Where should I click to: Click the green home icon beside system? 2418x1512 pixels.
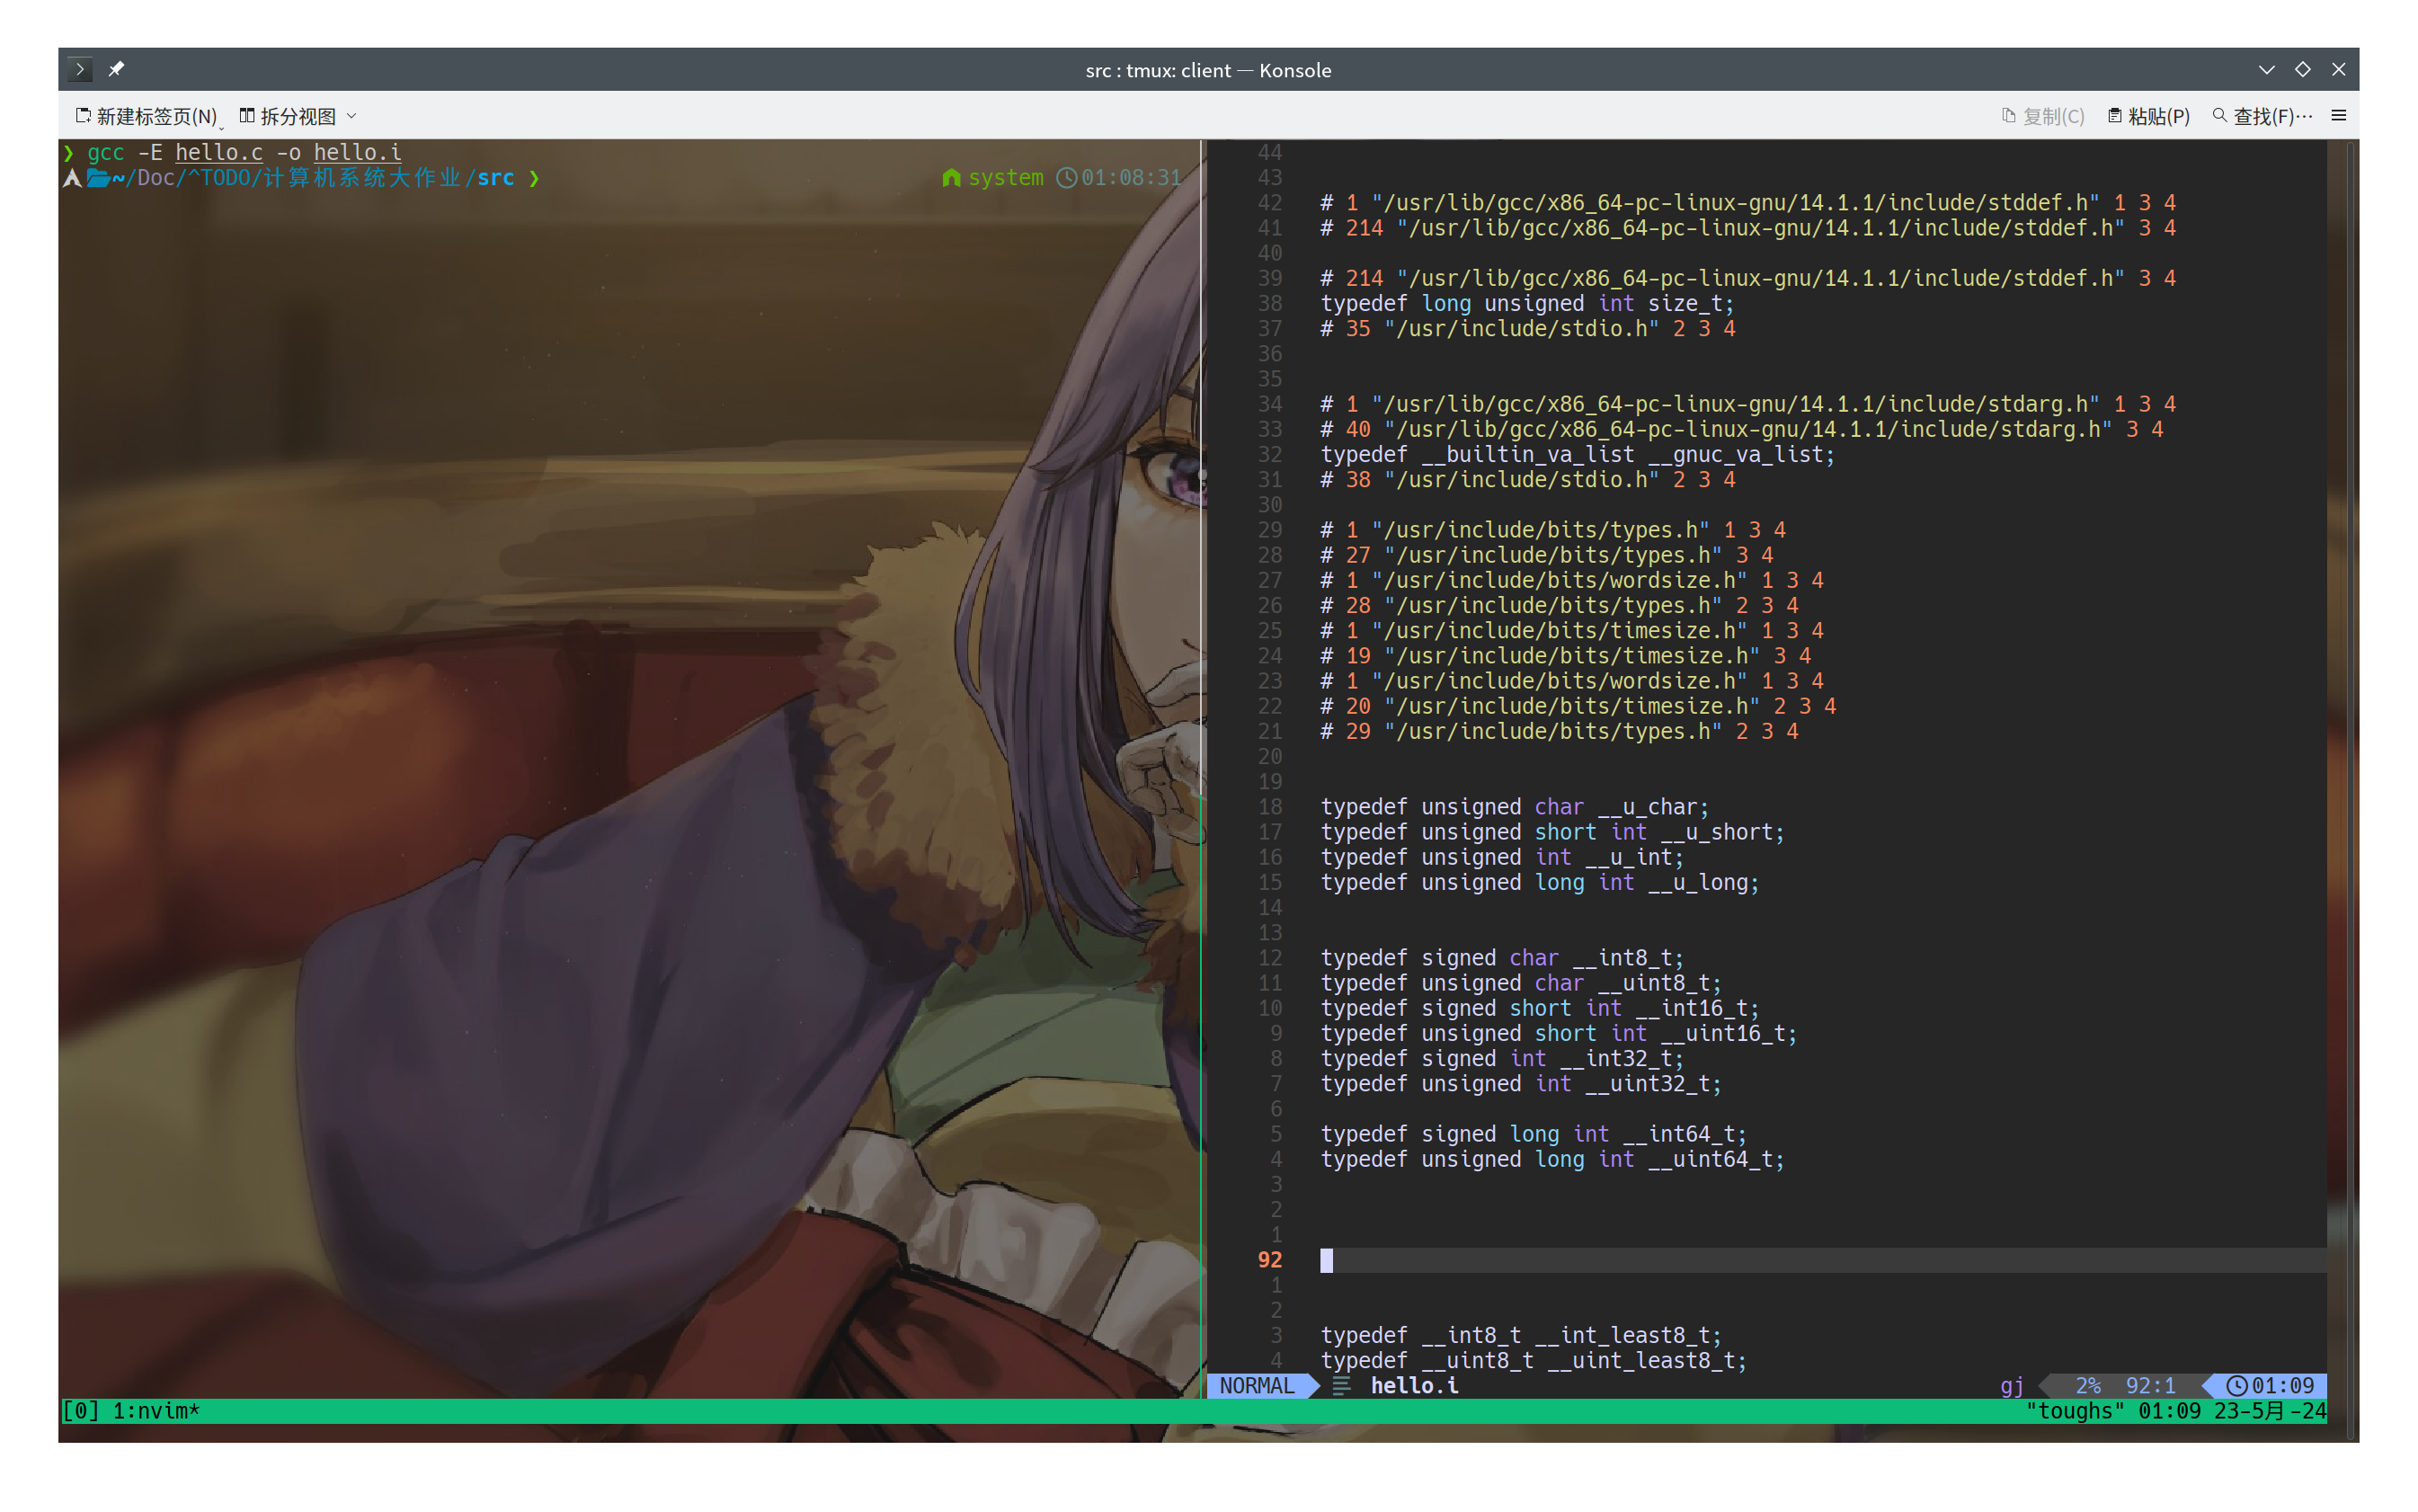951,178
